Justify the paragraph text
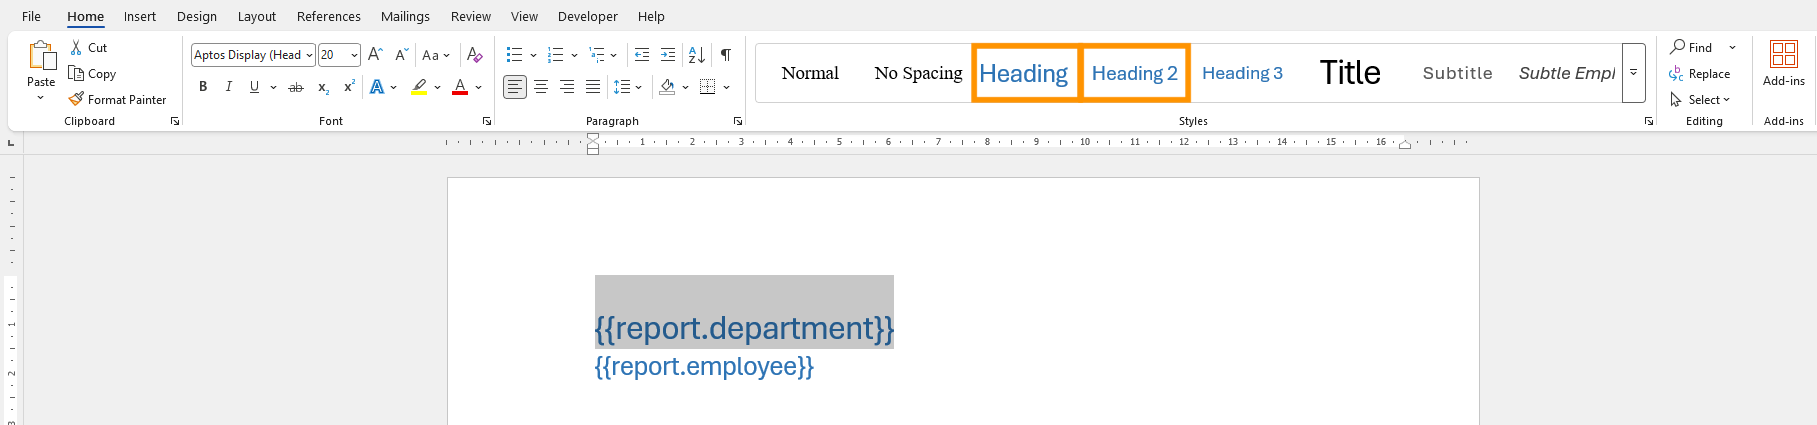The image size is (1817, 425). coord(593,88)
